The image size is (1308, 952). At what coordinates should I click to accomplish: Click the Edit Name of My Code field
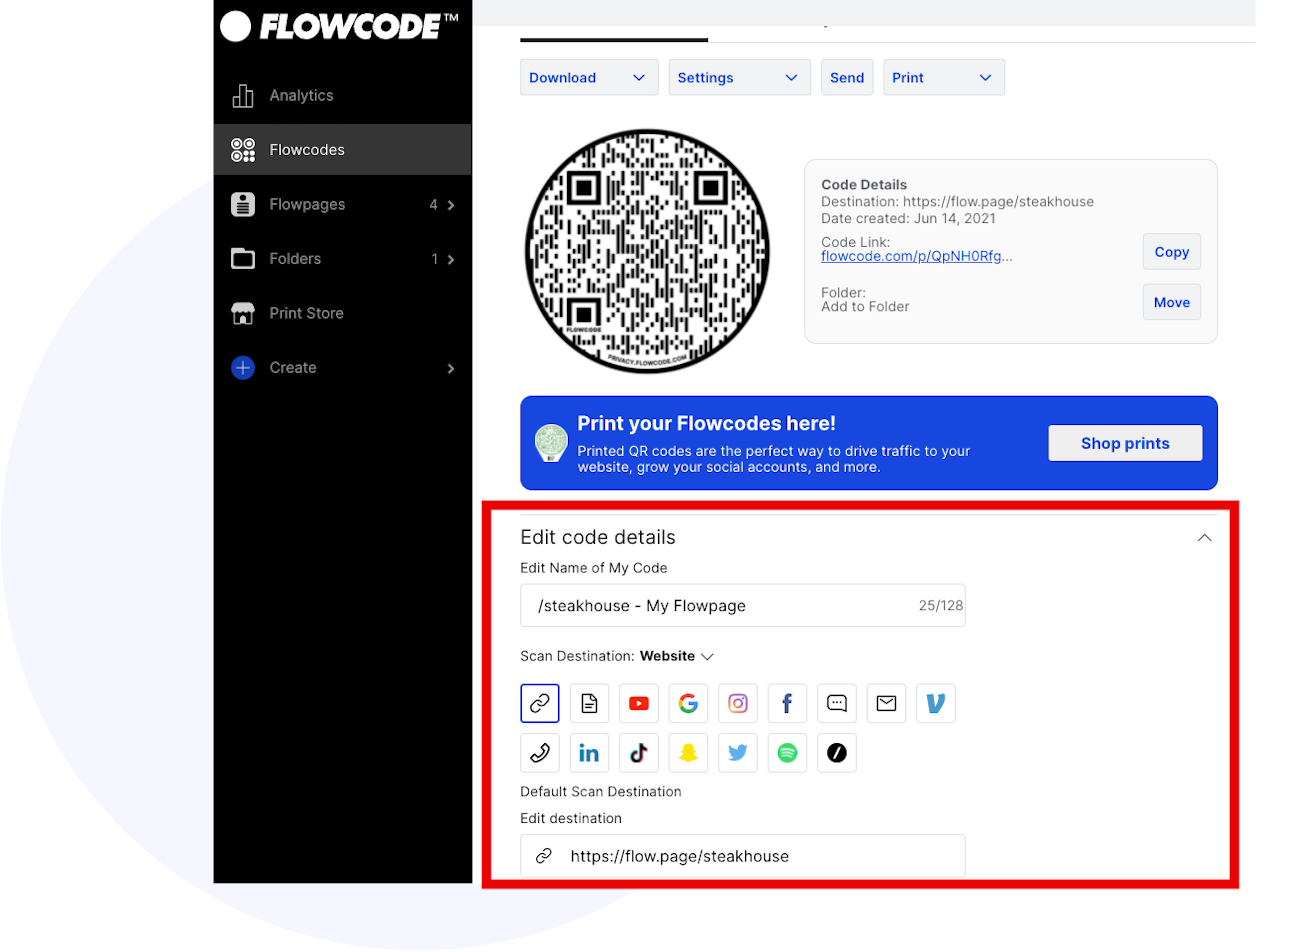(743, 606)
